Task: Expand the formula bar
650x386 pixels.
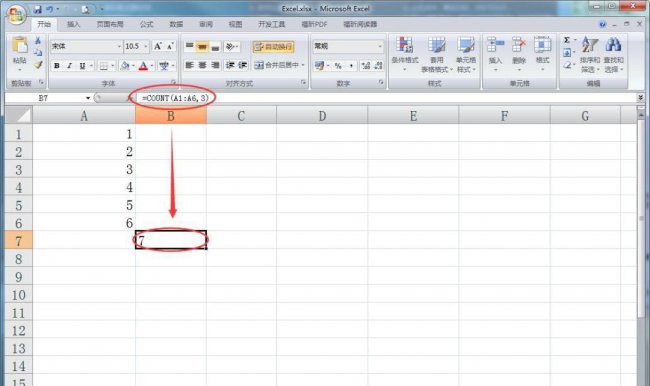Action: (641, 98)
